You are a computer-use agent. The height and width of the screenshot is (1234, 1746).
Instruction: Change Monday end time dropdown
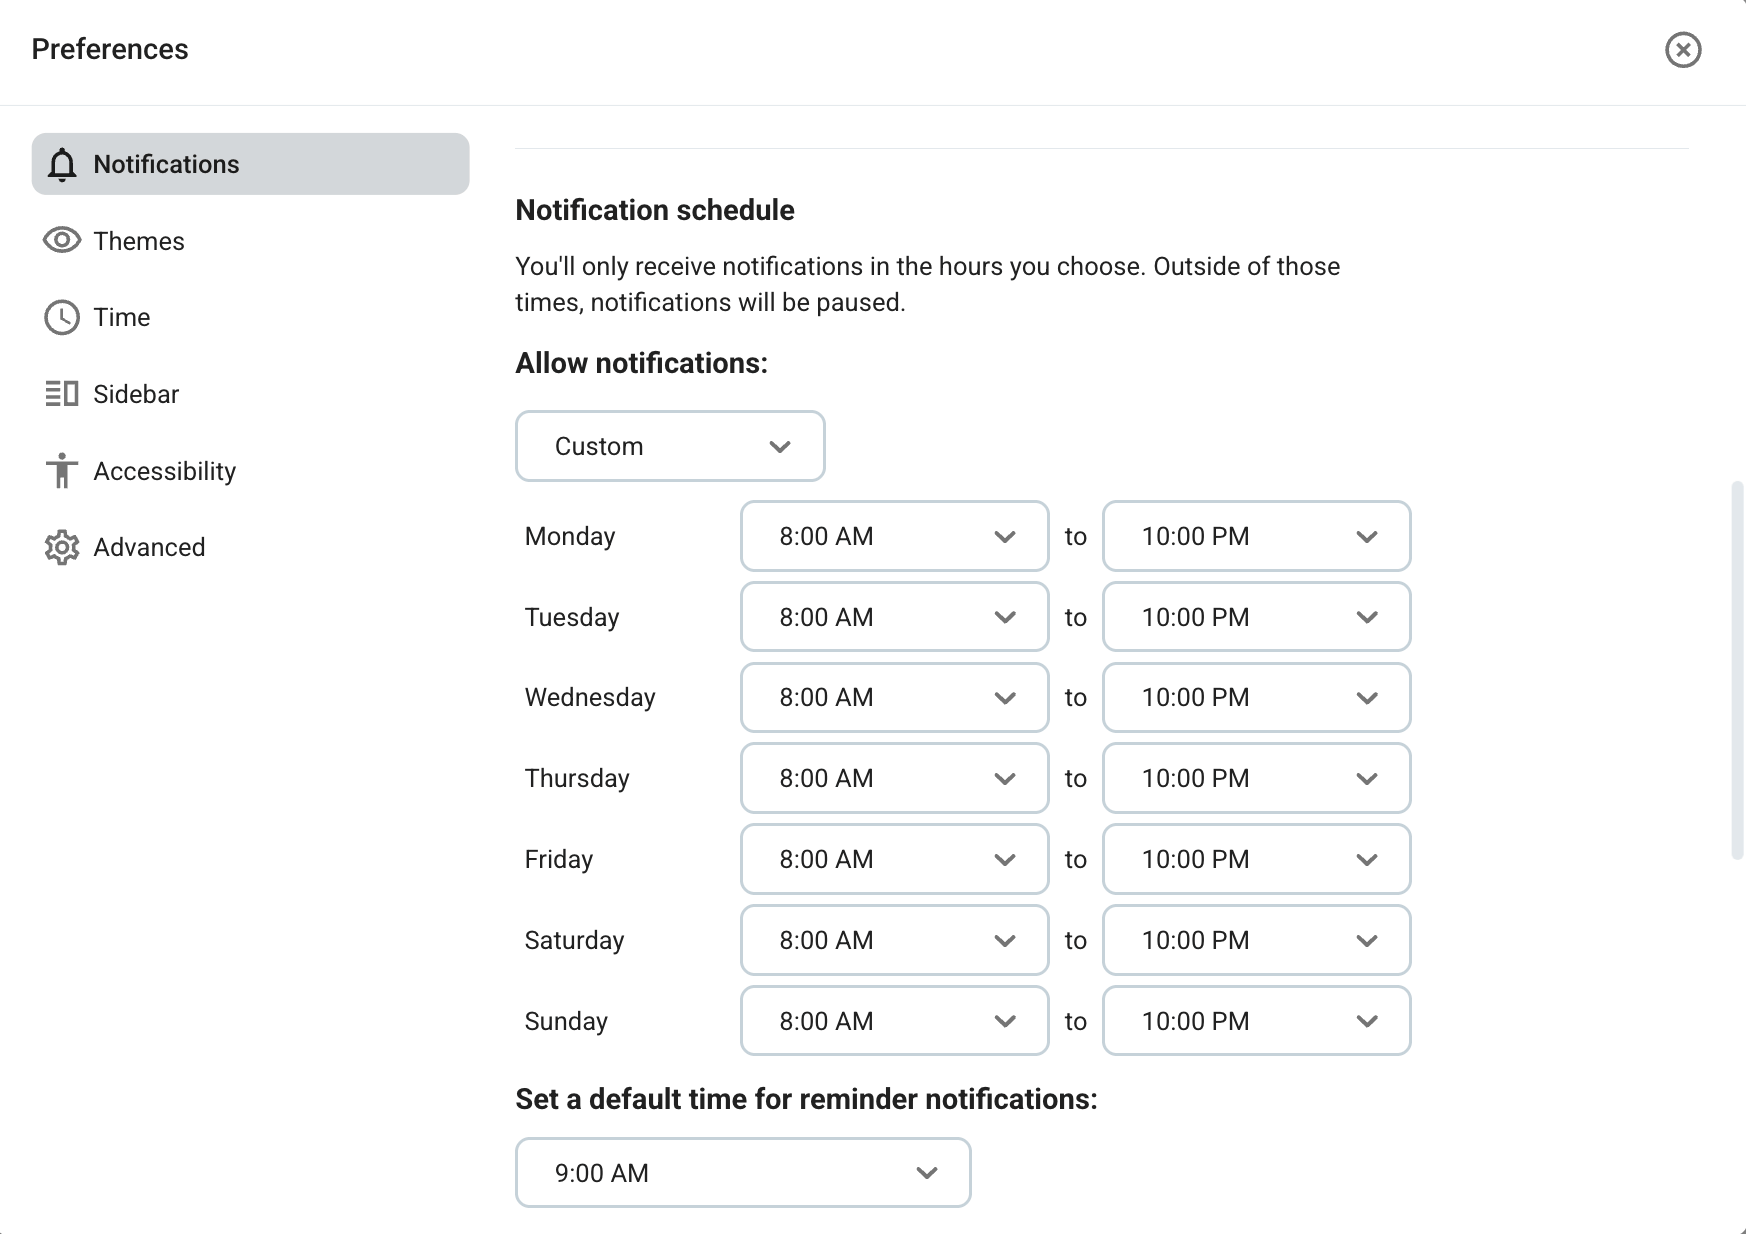click(x=1256, y=536)
